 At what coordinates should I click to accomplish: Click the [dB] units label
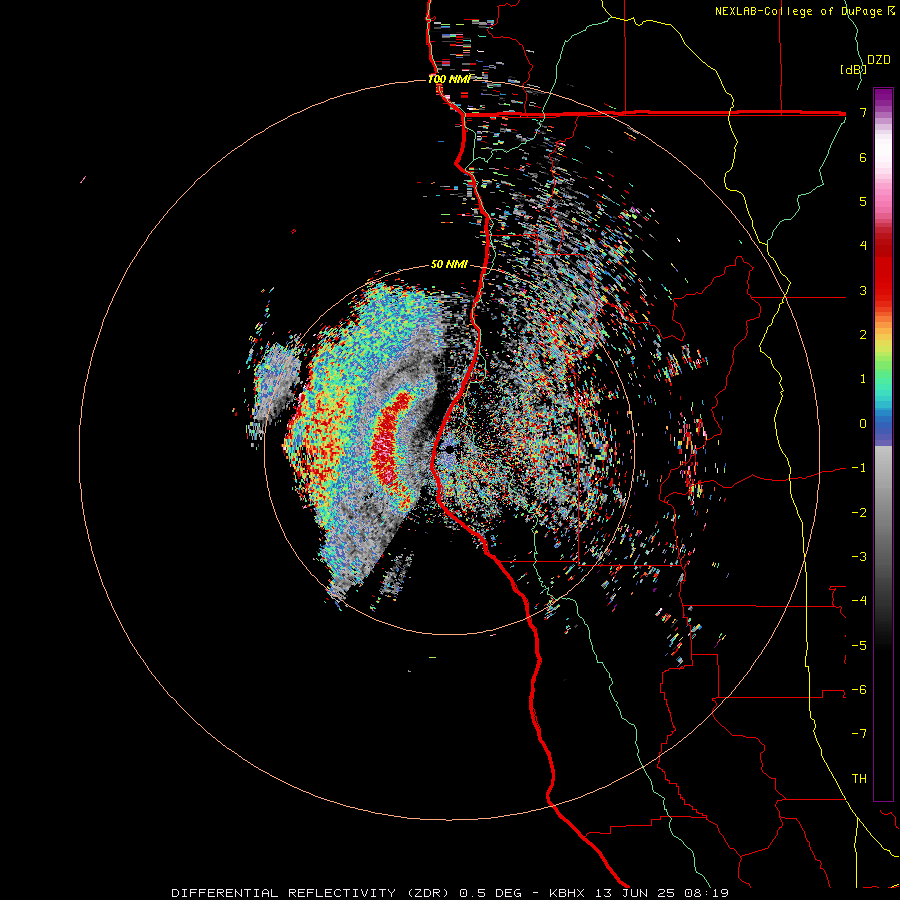coord(853,69)
